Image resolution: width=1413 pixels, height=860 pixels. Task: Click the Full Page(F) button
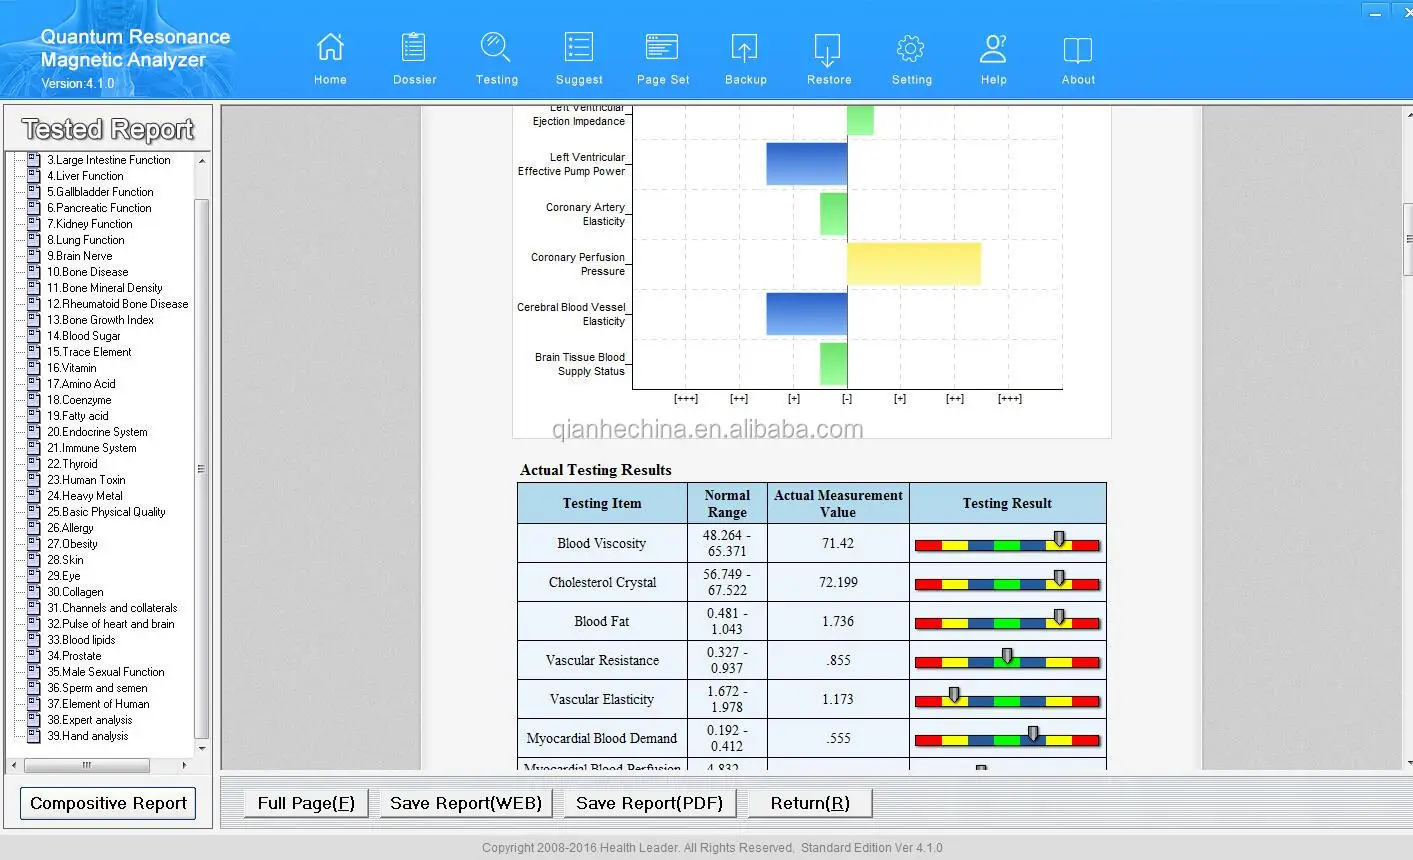pyautogui.click(x=306, y=803)
